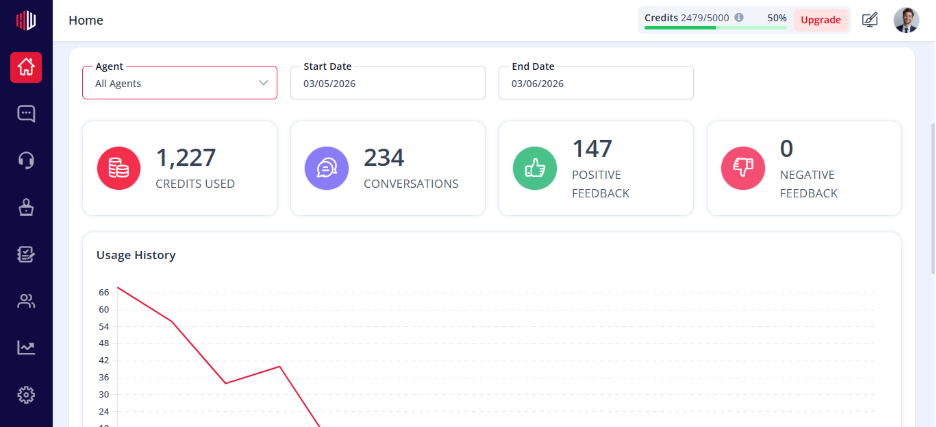The height and width of the screenshot is (427, 936).
Task: Open the users team sidebar icon
Action: (26, 301)
